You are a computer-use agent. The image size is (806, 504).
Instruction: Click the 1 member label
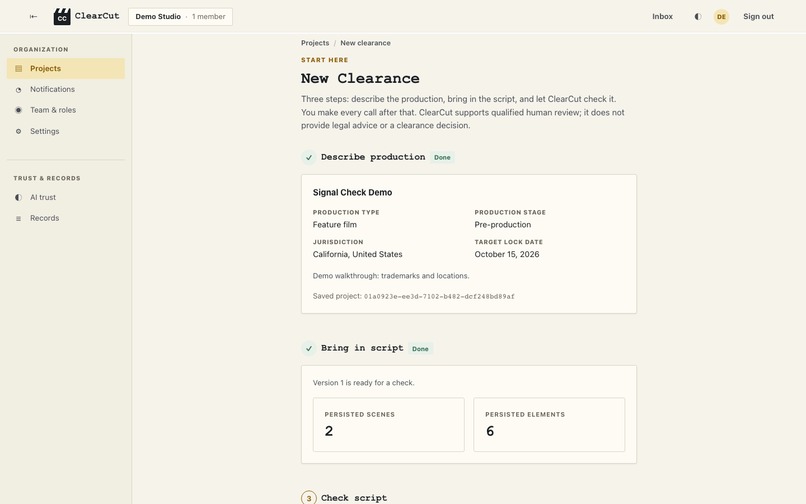click(209, 16)
